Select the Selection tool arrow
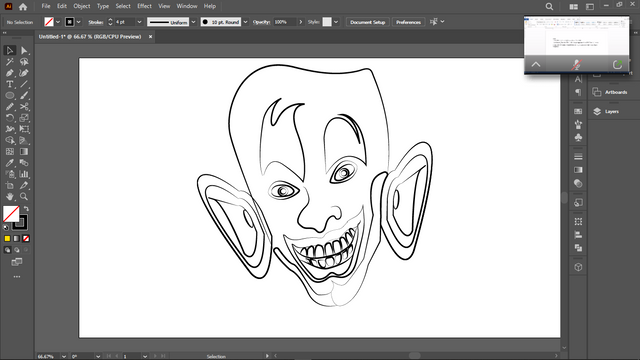 (x=10, y=51)
